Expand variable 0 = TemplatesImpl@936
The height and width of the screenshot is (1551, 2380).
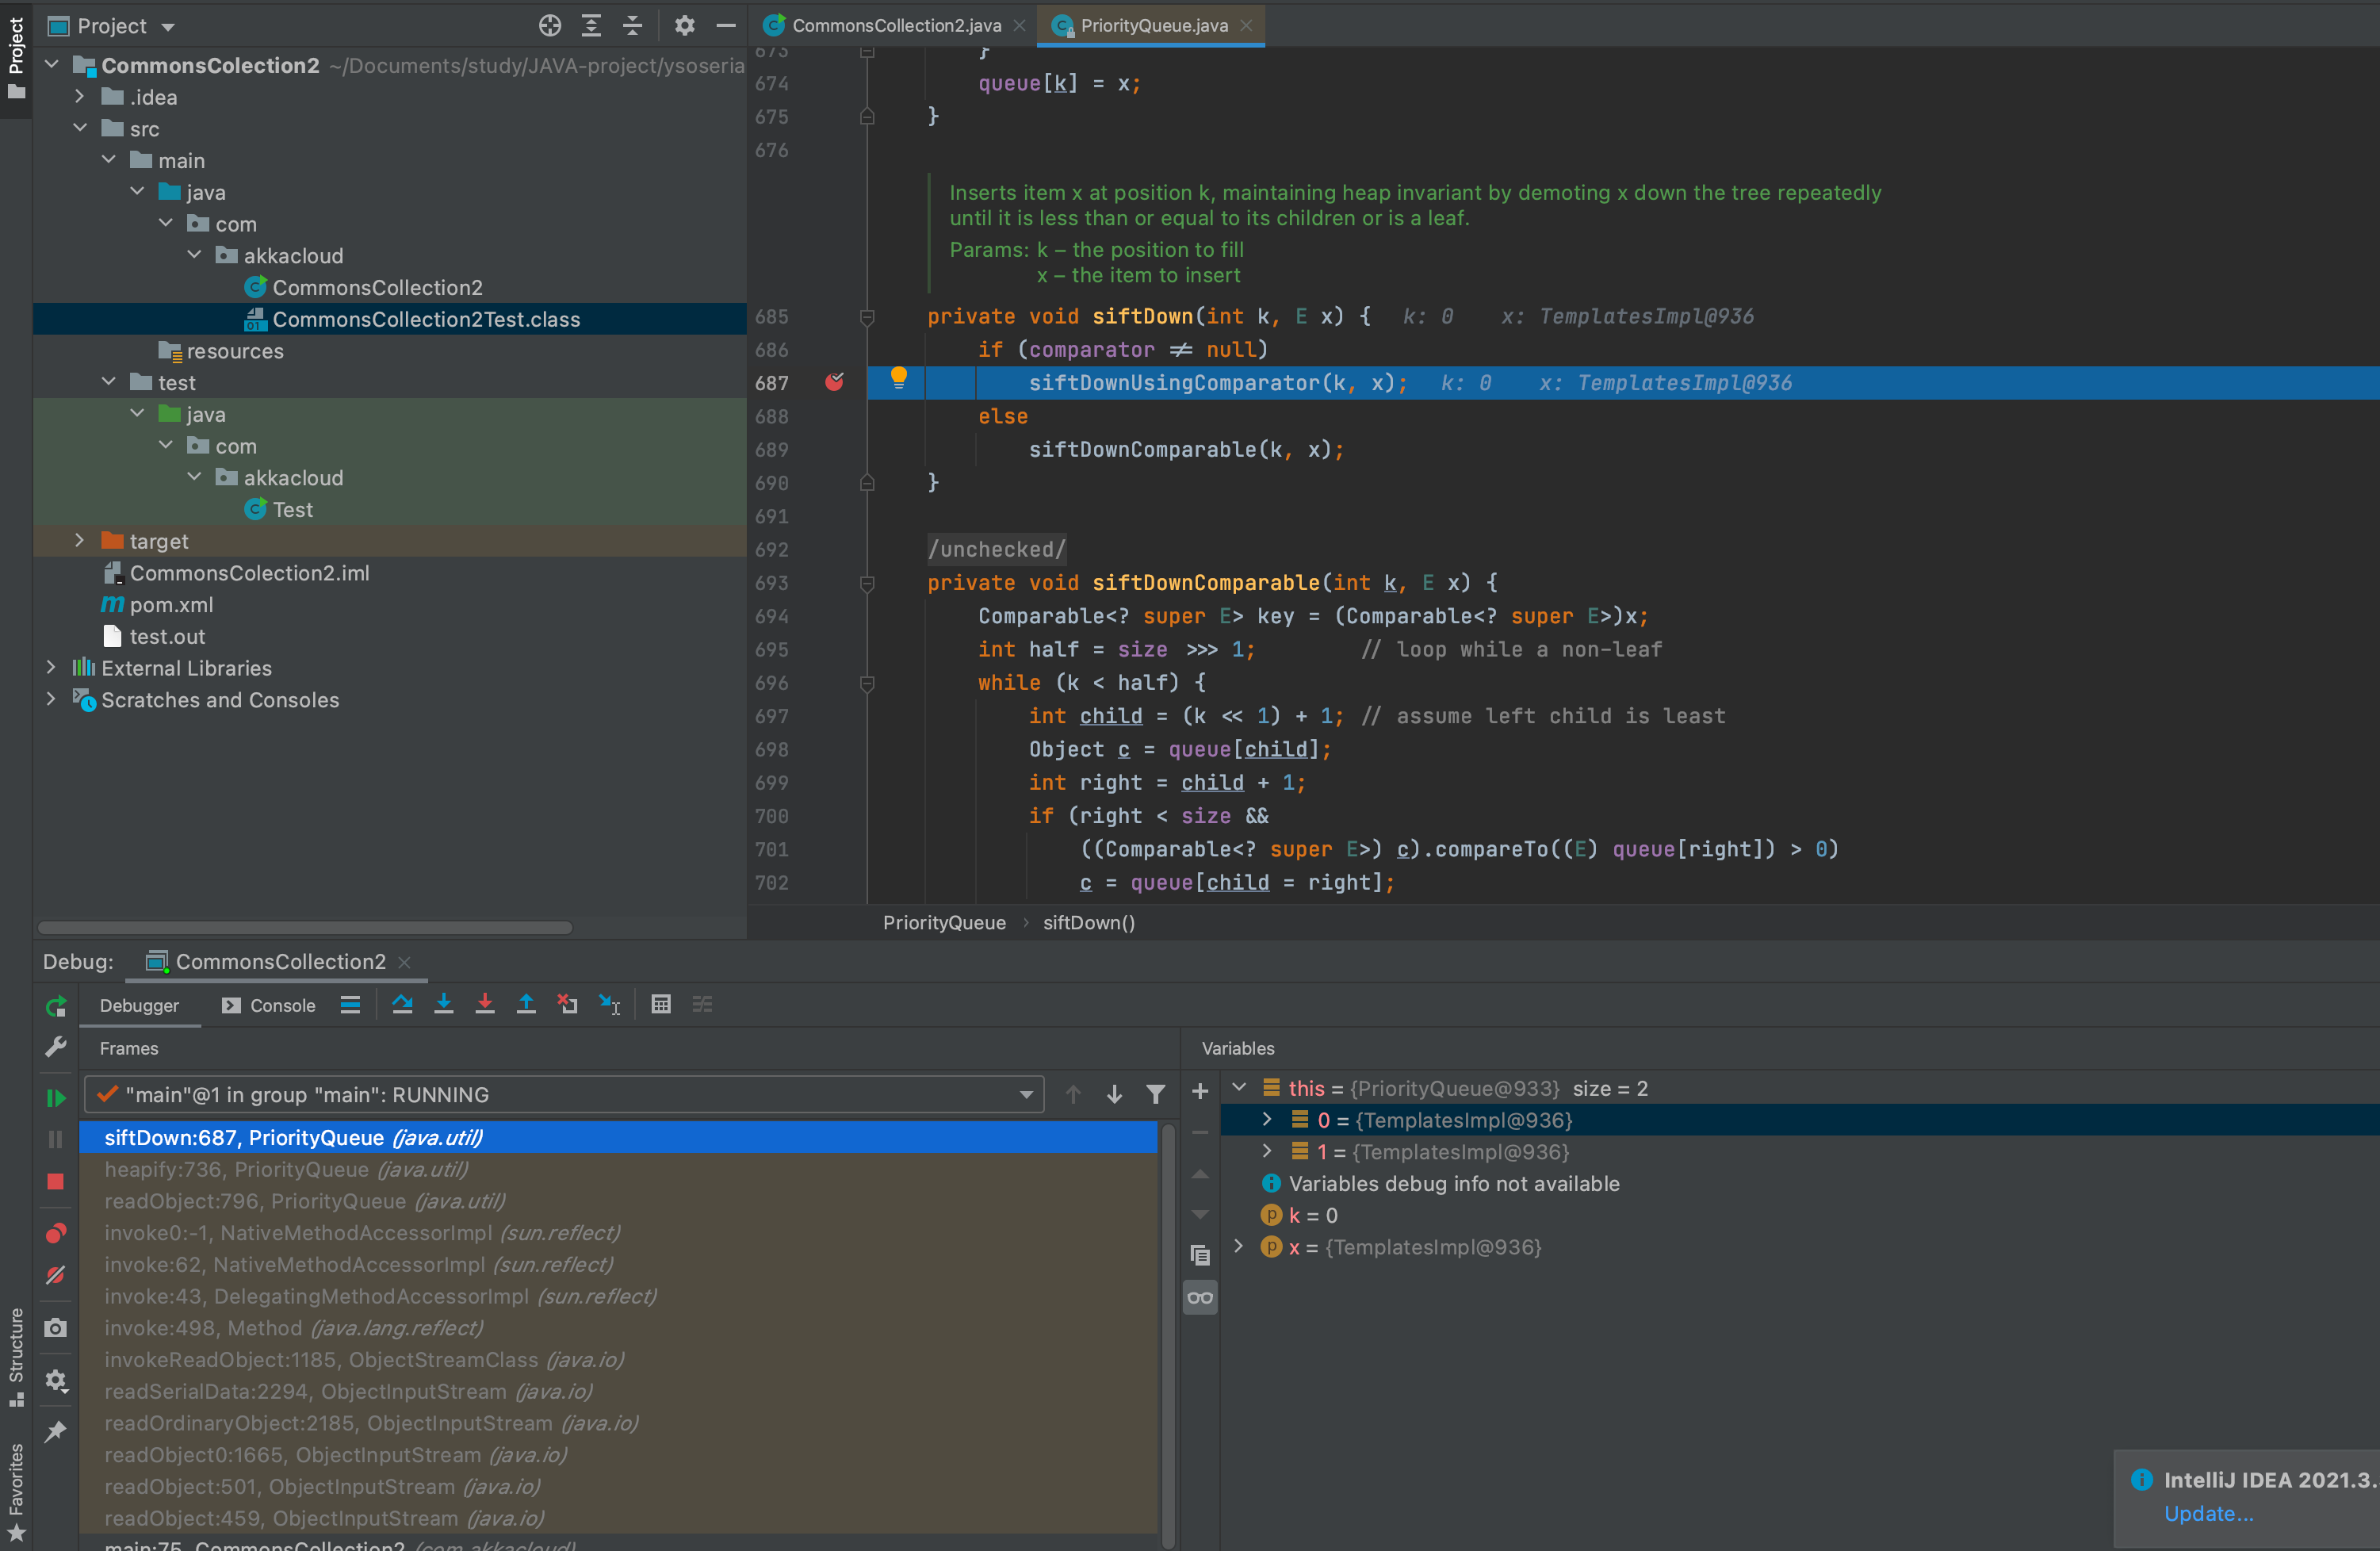[x=1267, y=1120]
